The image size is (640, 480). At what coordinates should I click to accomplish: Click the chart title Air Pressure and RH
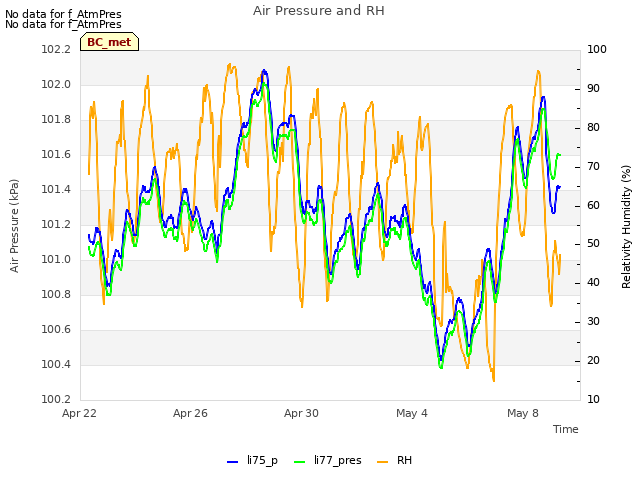(319, 11)
